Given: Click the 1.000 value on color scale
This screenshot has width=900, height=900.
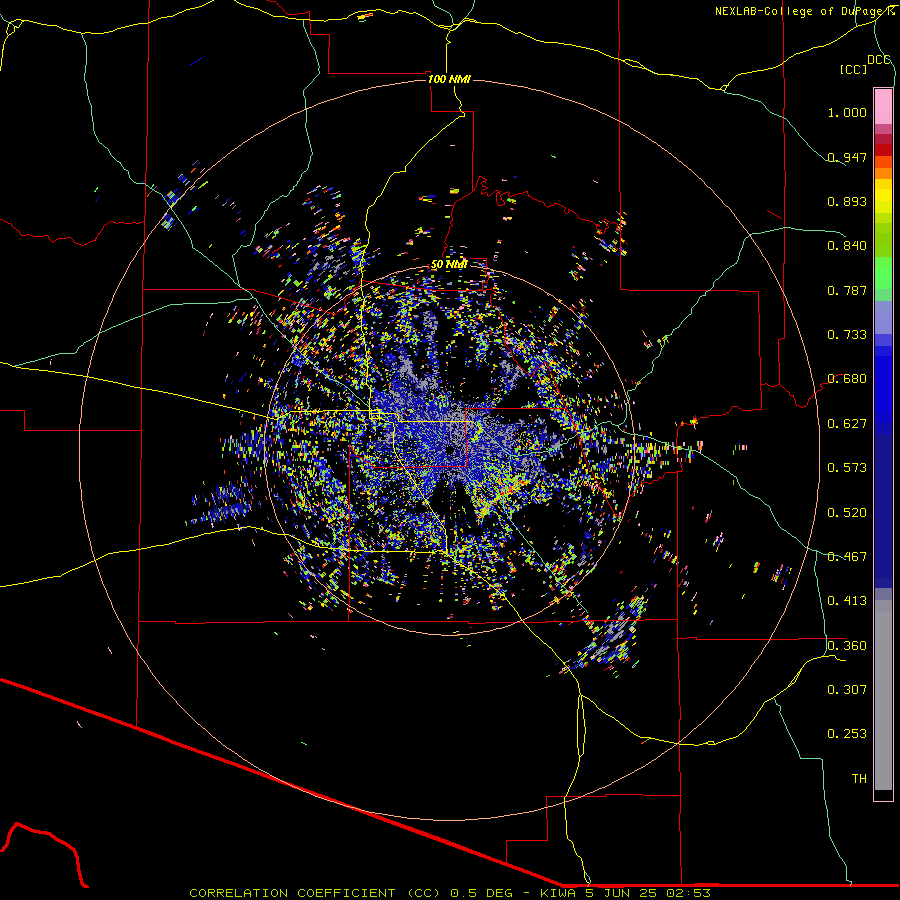Looking at the screenshot, I should [x=847, y=112].
